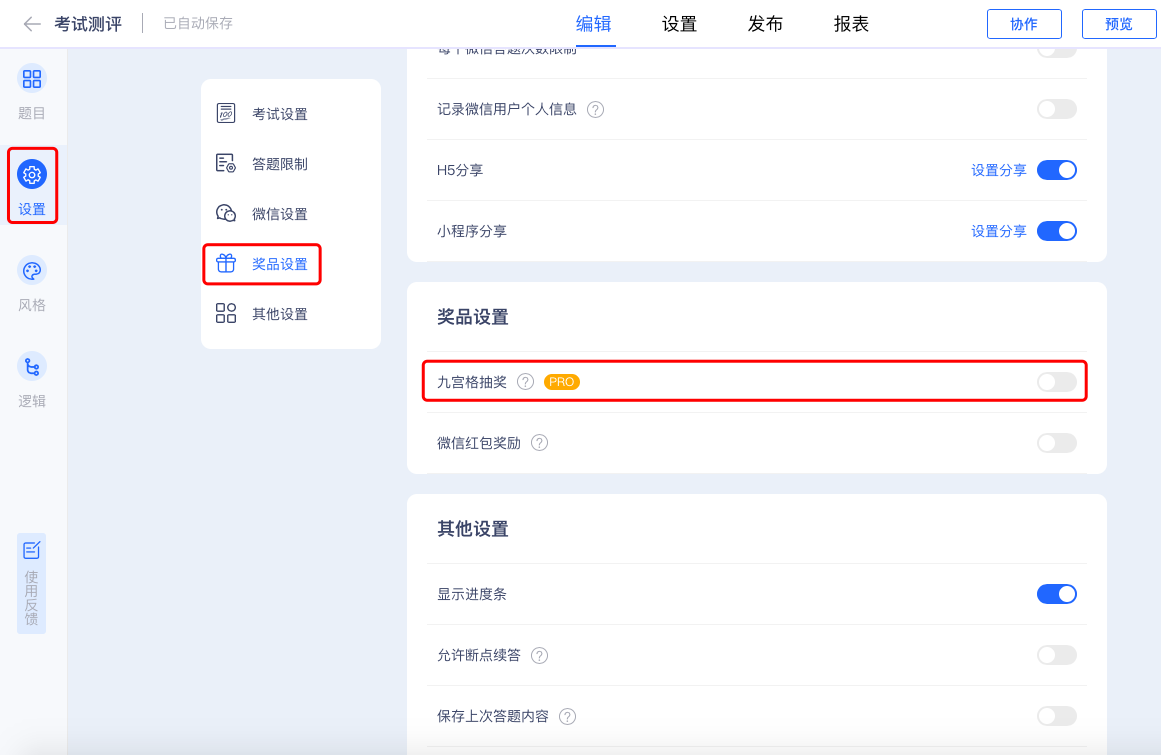Turn off the 小程序分享 switch
The width and height of the screenshot is (1161, 755).
pyautogui.click(x=1057, y=231)
